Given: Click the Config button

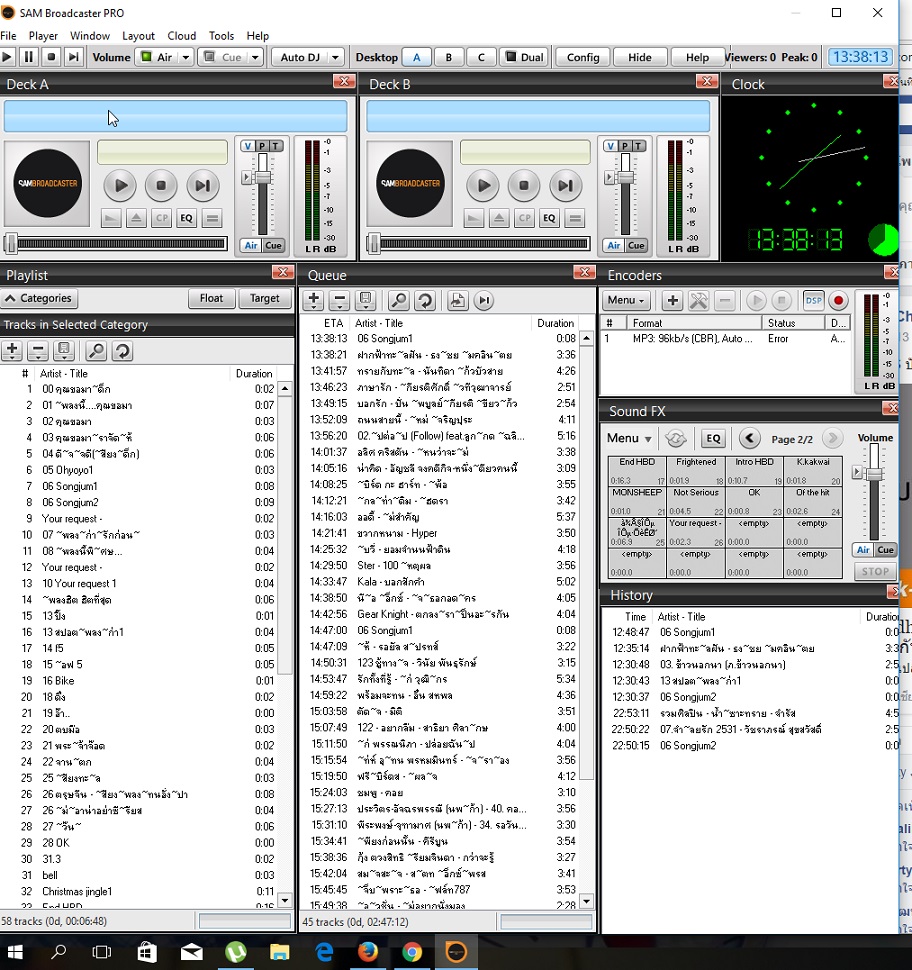Looking at the screenshot, I should (x=583, y=58).
